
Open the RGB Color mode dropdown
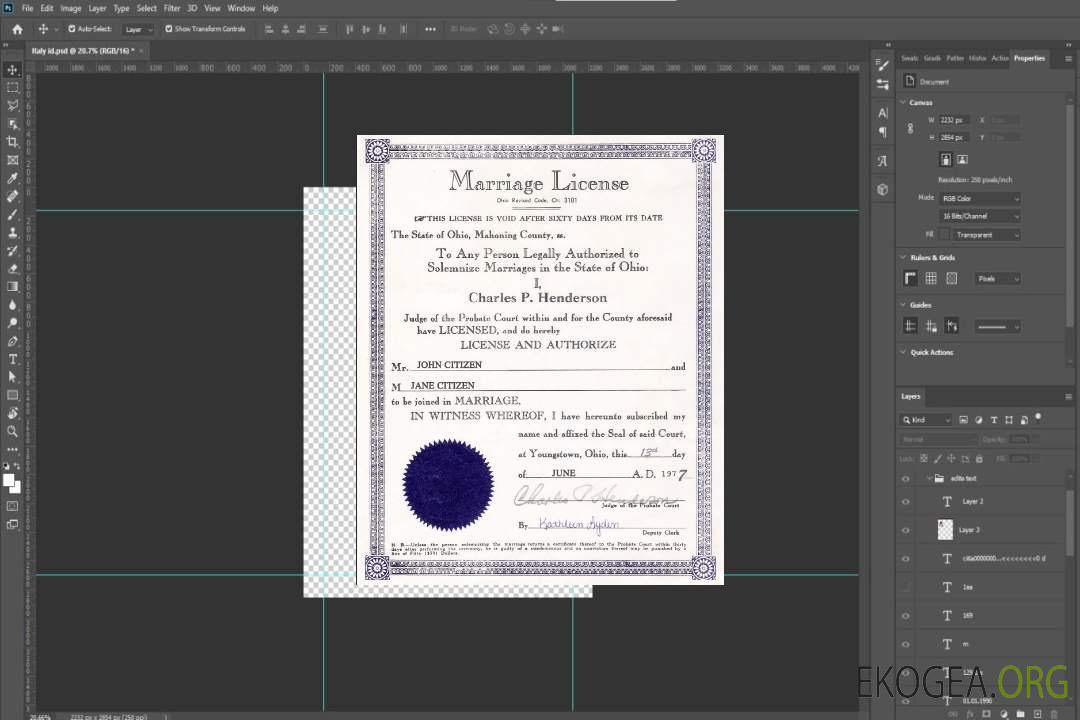click(979, 198)
